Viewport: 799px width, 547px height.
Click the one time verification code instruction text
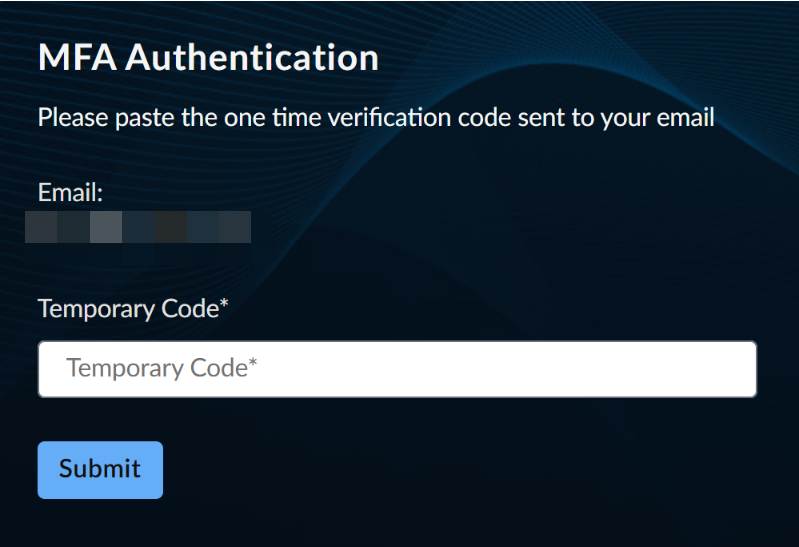[376, 118]
